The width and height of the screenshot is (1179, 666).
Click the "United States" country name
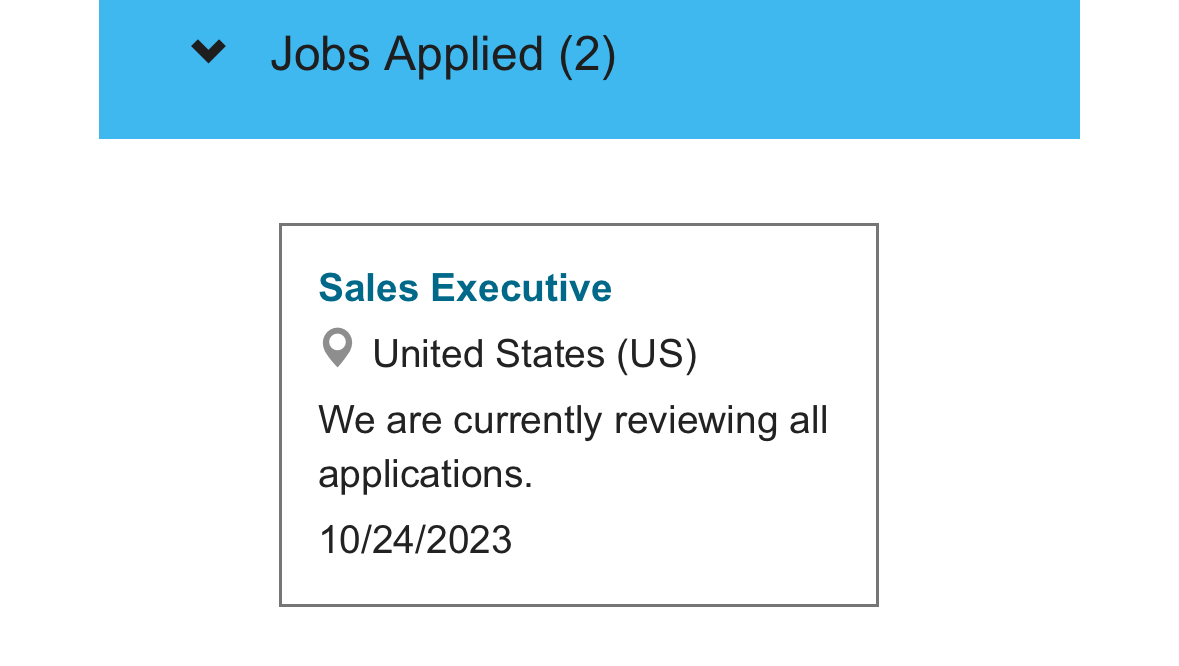(x=488, y=354)
